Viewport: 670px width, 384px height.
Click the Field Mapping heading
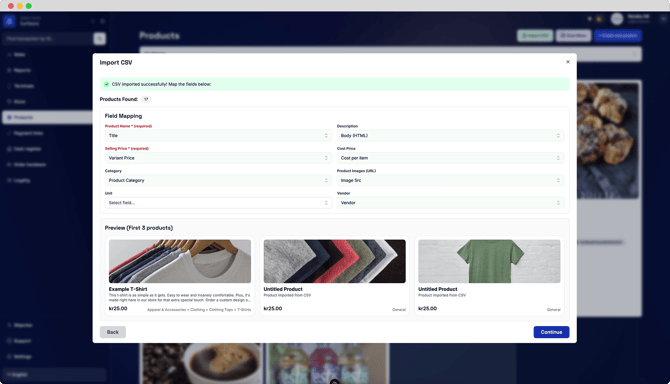[123, 116]
